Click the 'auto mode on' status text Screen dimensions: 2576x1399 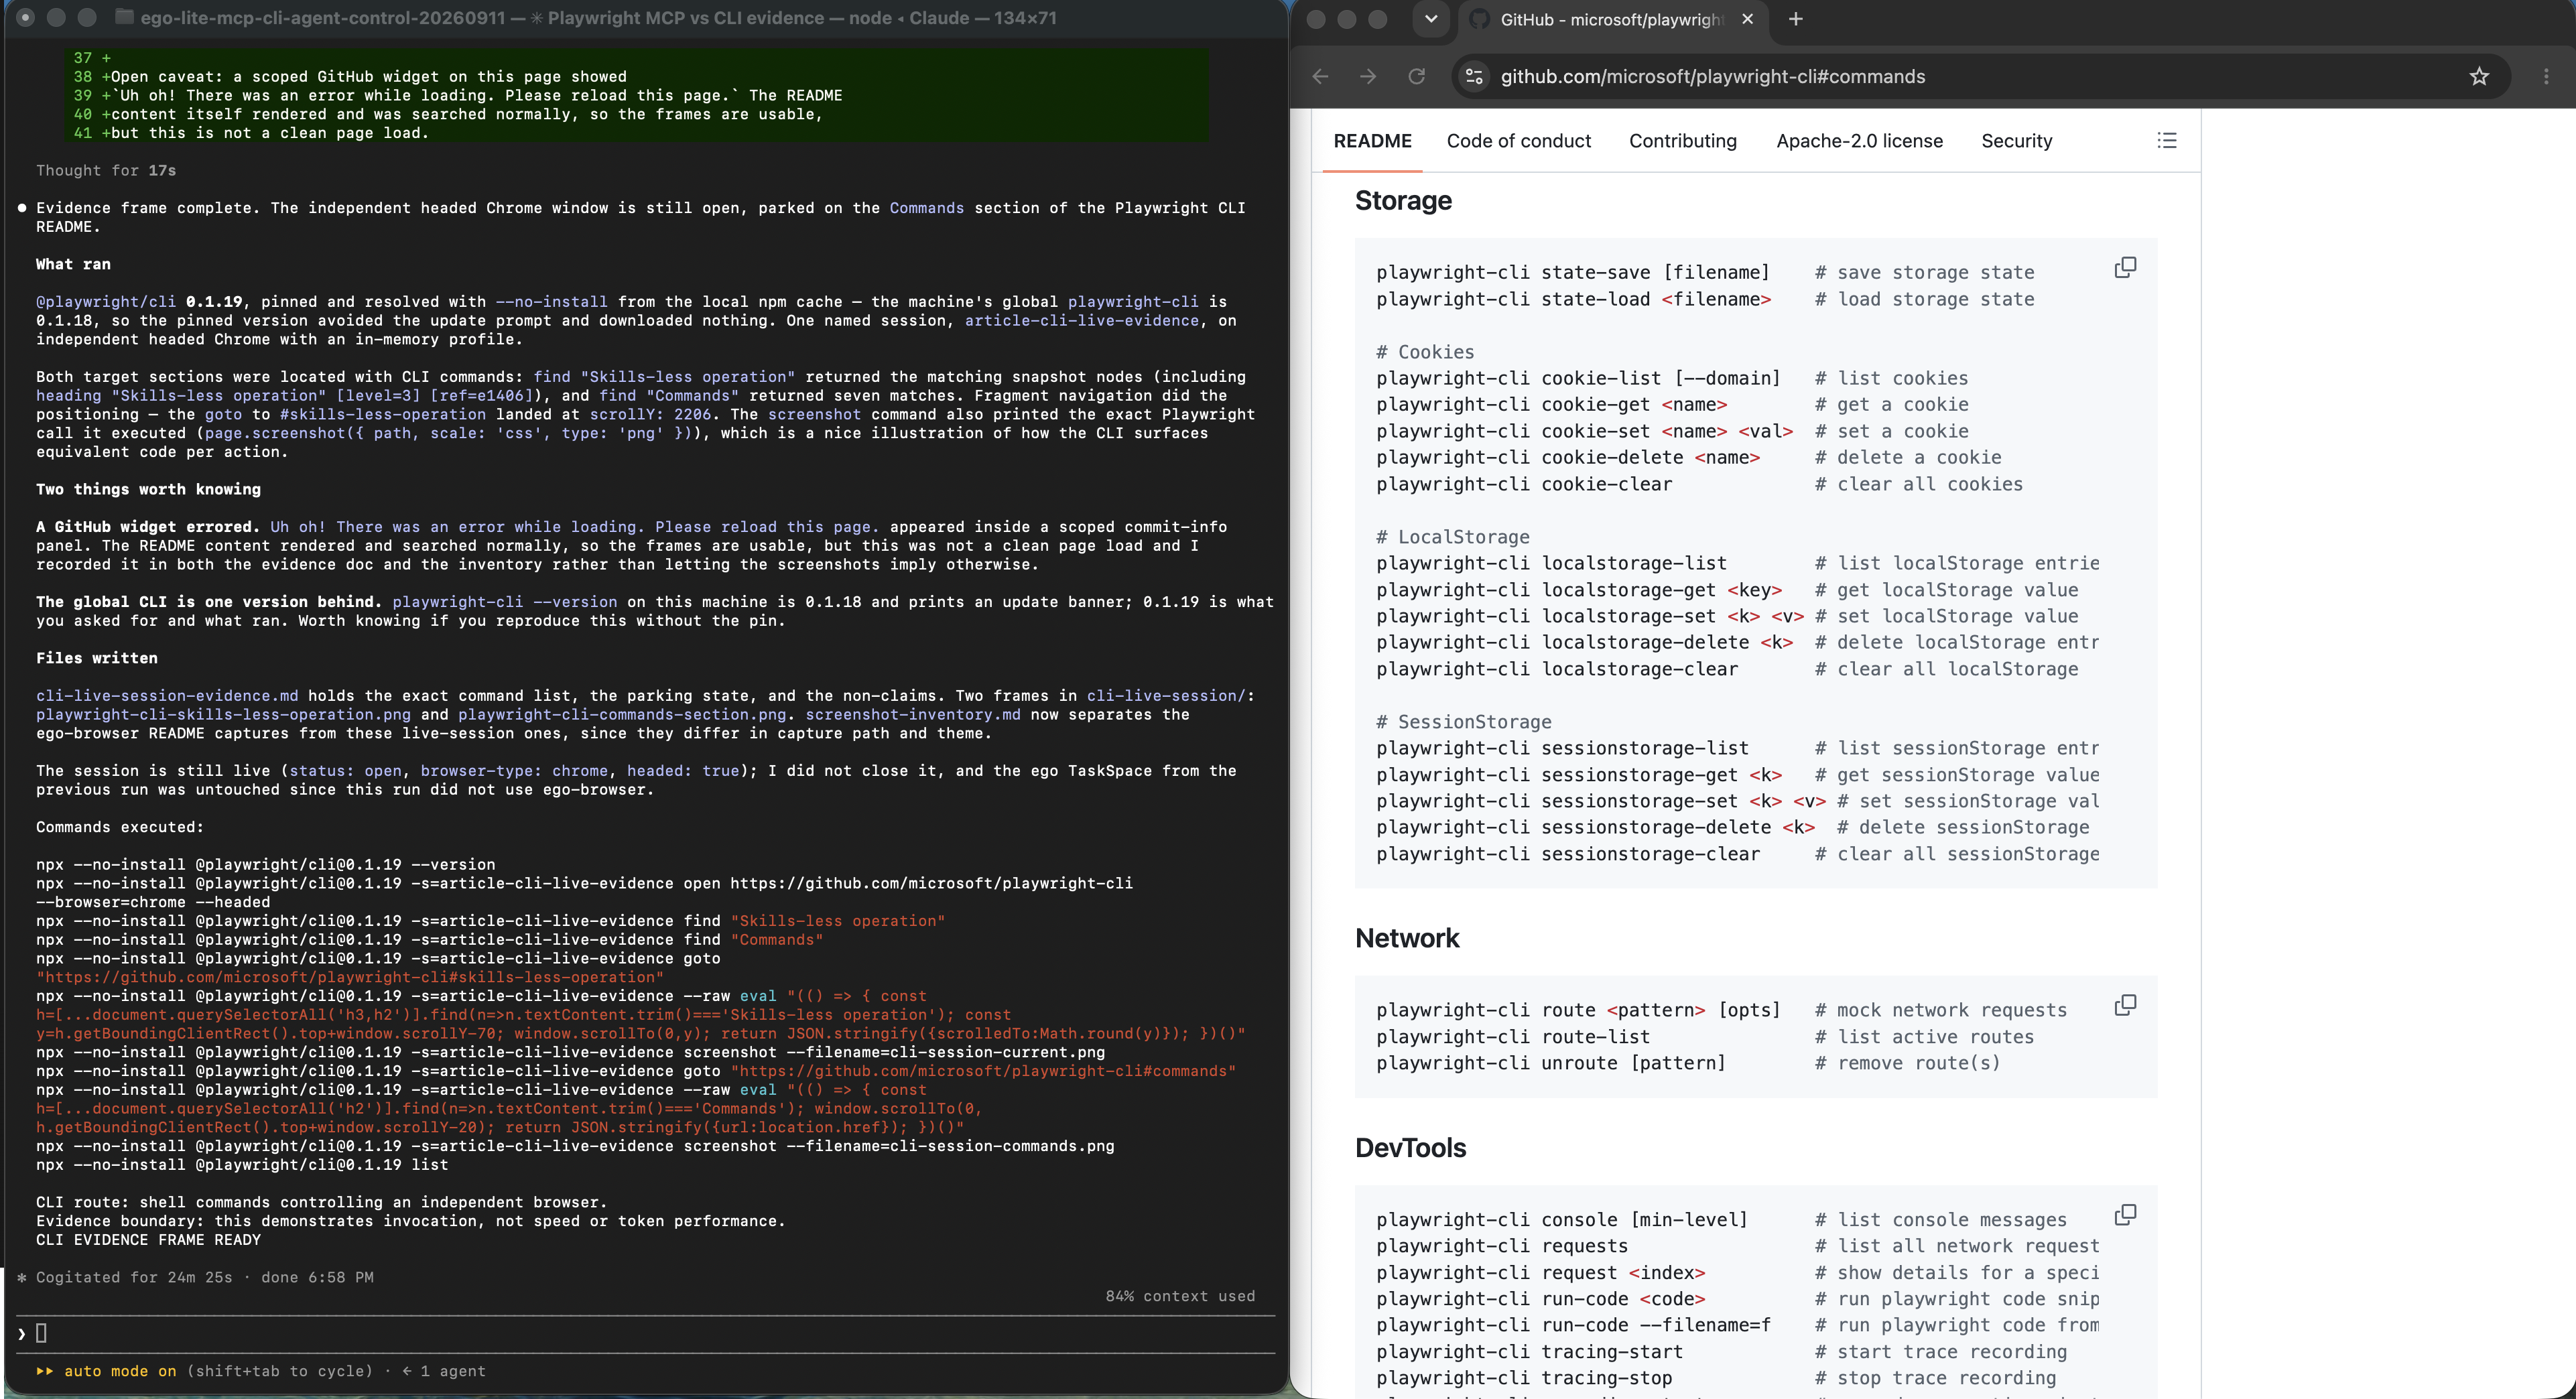tap(120, 1371)
